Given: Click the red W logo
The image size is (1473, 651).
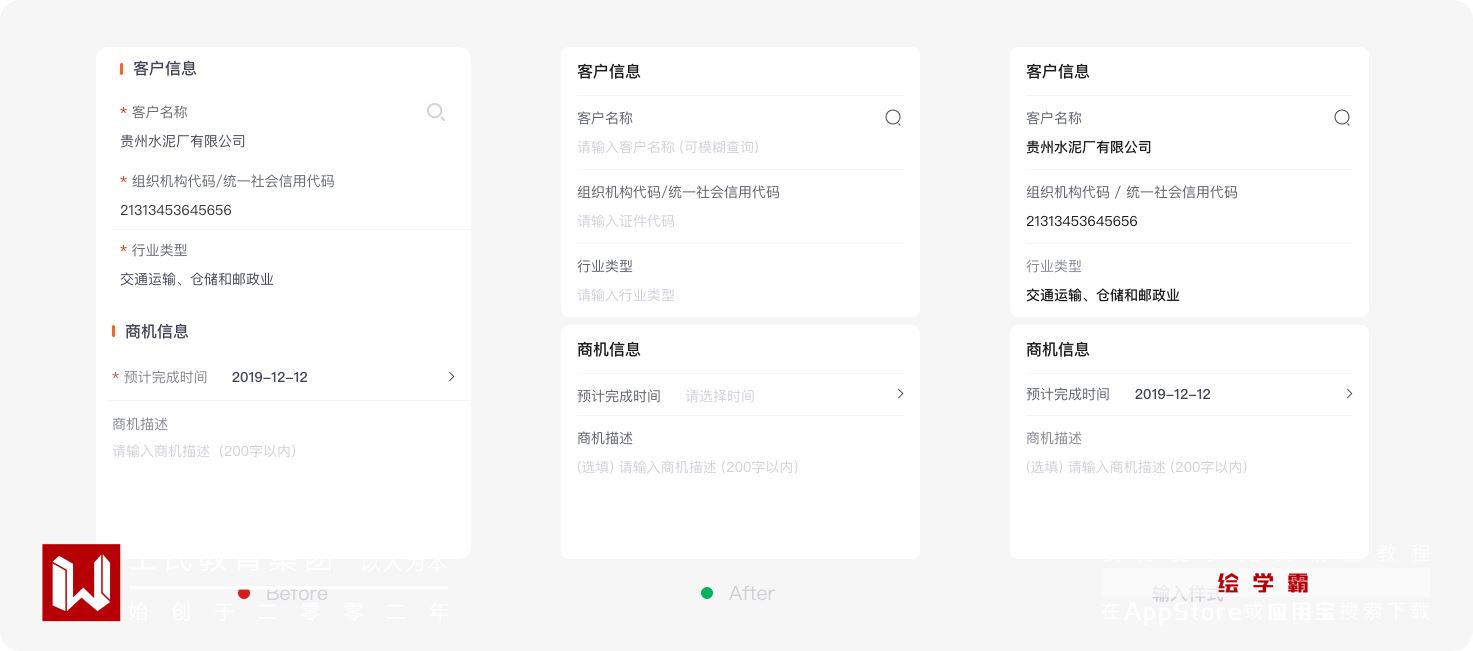Looking at the screenshot, I should tap(81, 582).
